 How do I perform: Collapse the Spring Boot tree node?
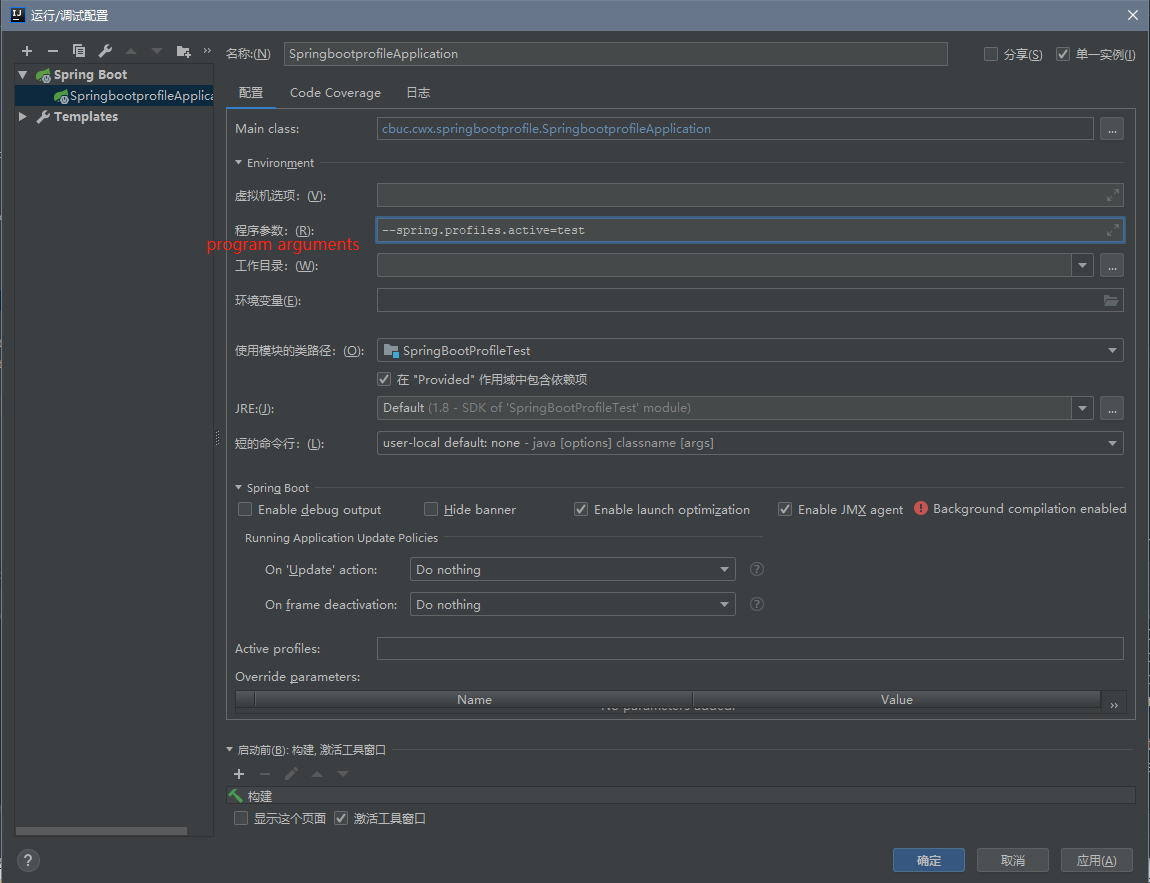pyautogui.click(x=23, y=75)
